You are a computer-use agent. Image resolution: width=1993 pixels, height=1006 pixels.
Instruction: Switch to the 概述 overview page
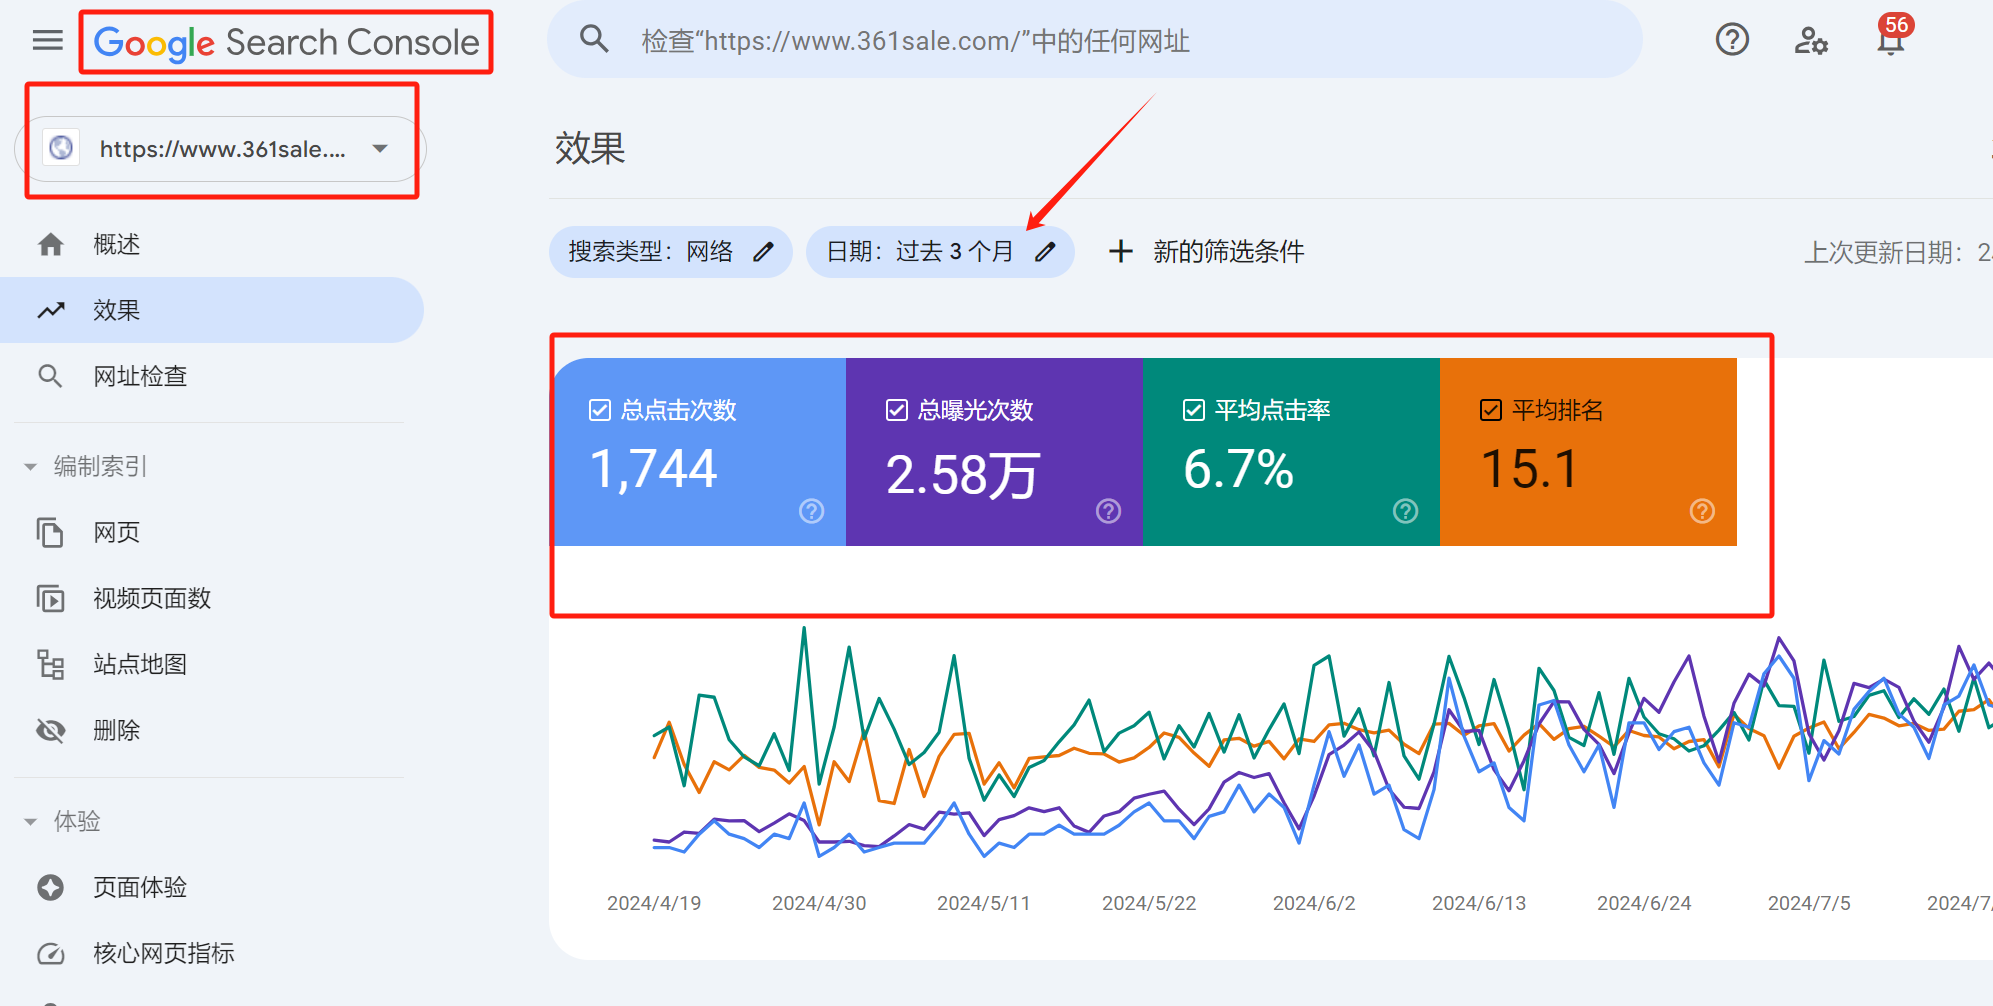(x=116, y=243)
